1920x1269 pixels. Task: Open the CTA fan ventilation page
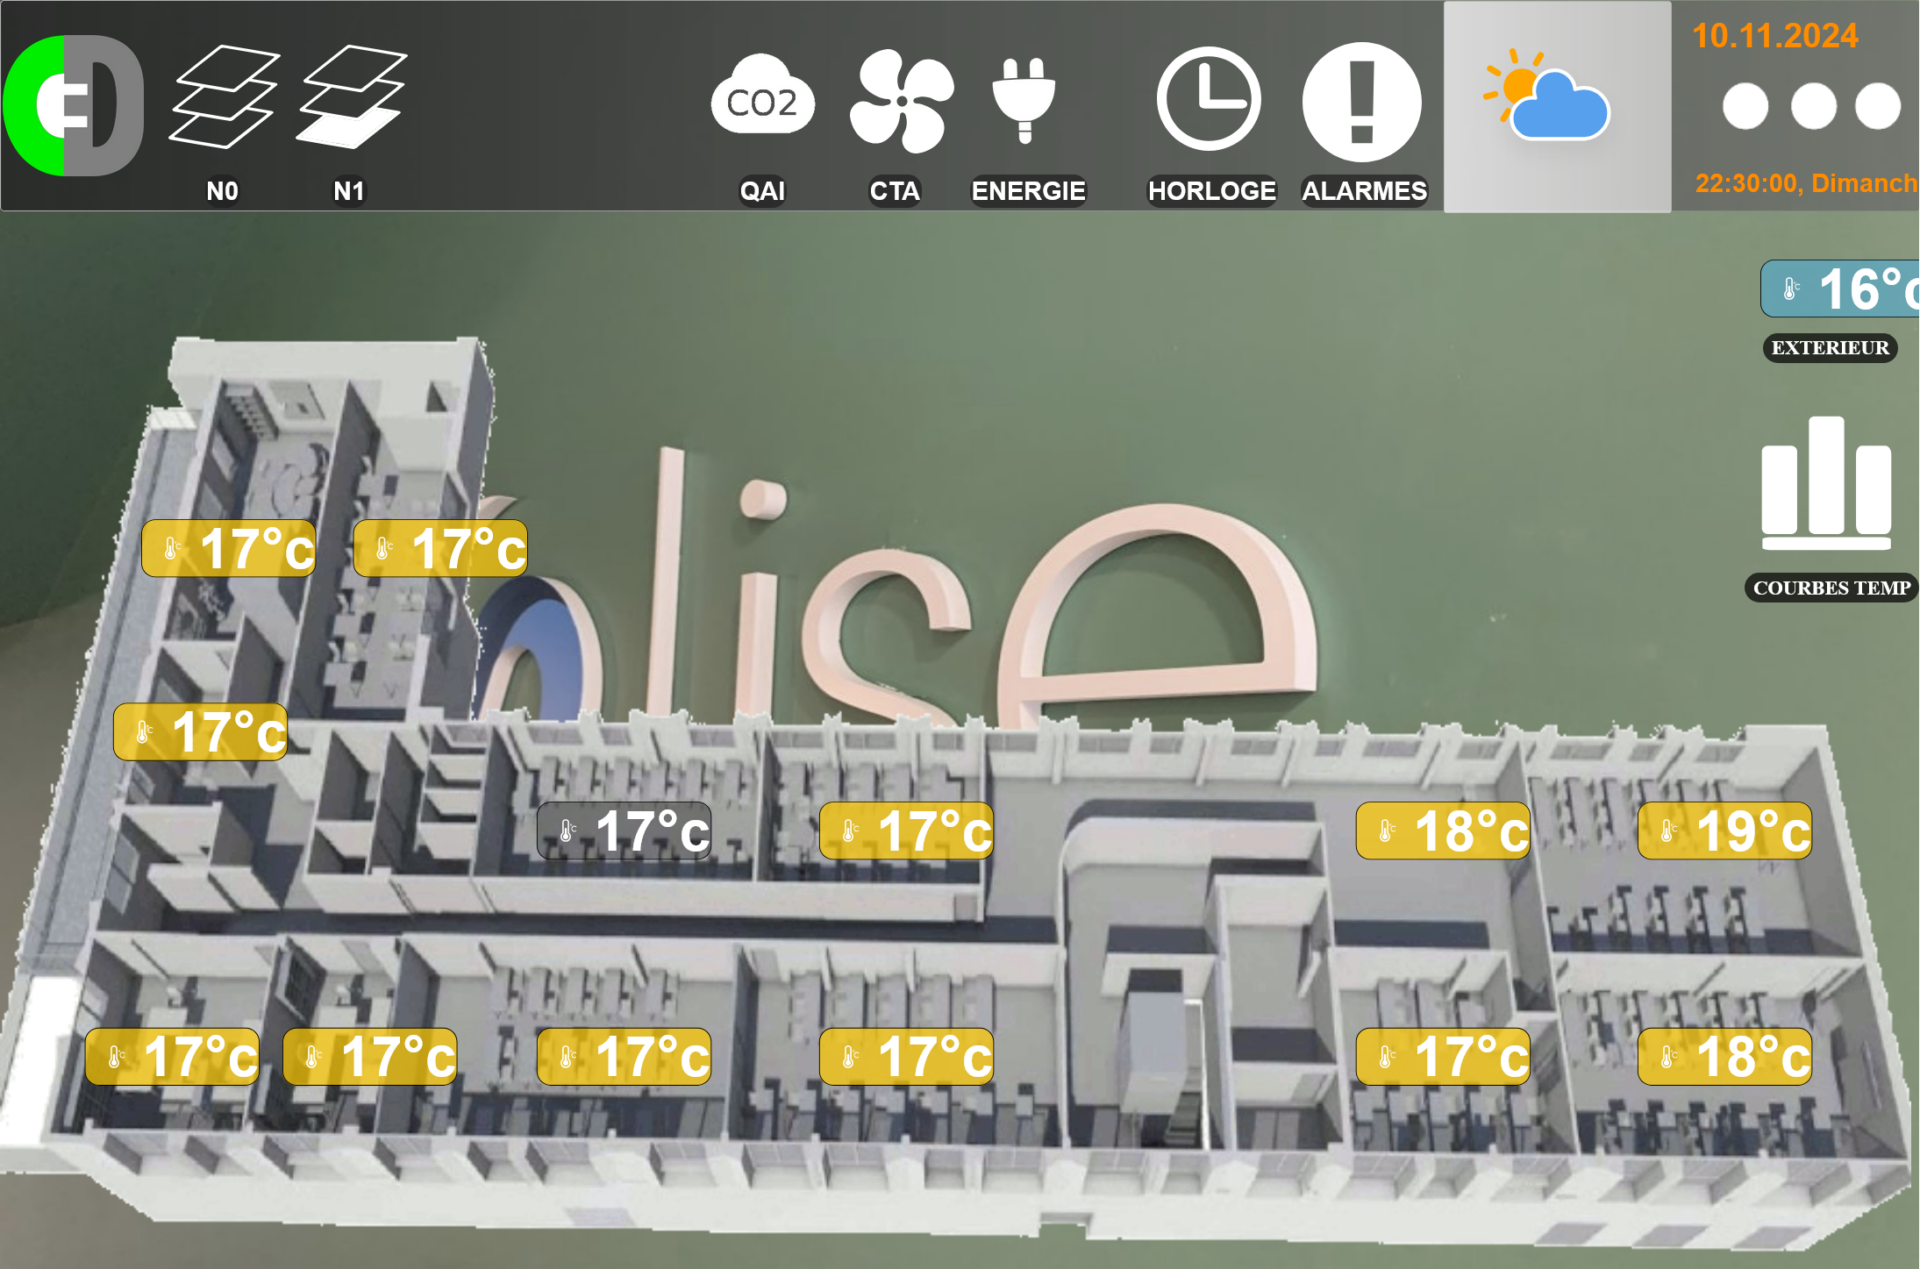pyautogui.click(x=901, y=100)
